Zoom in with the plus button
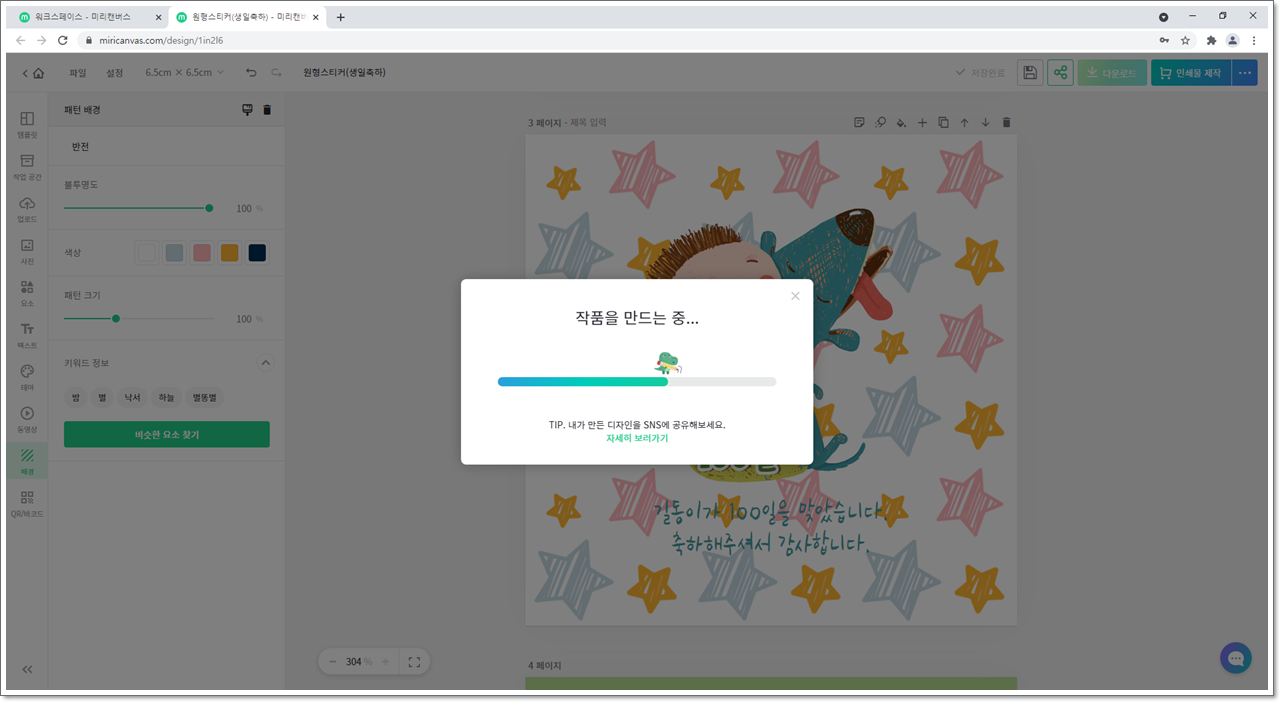 [385, 662]
